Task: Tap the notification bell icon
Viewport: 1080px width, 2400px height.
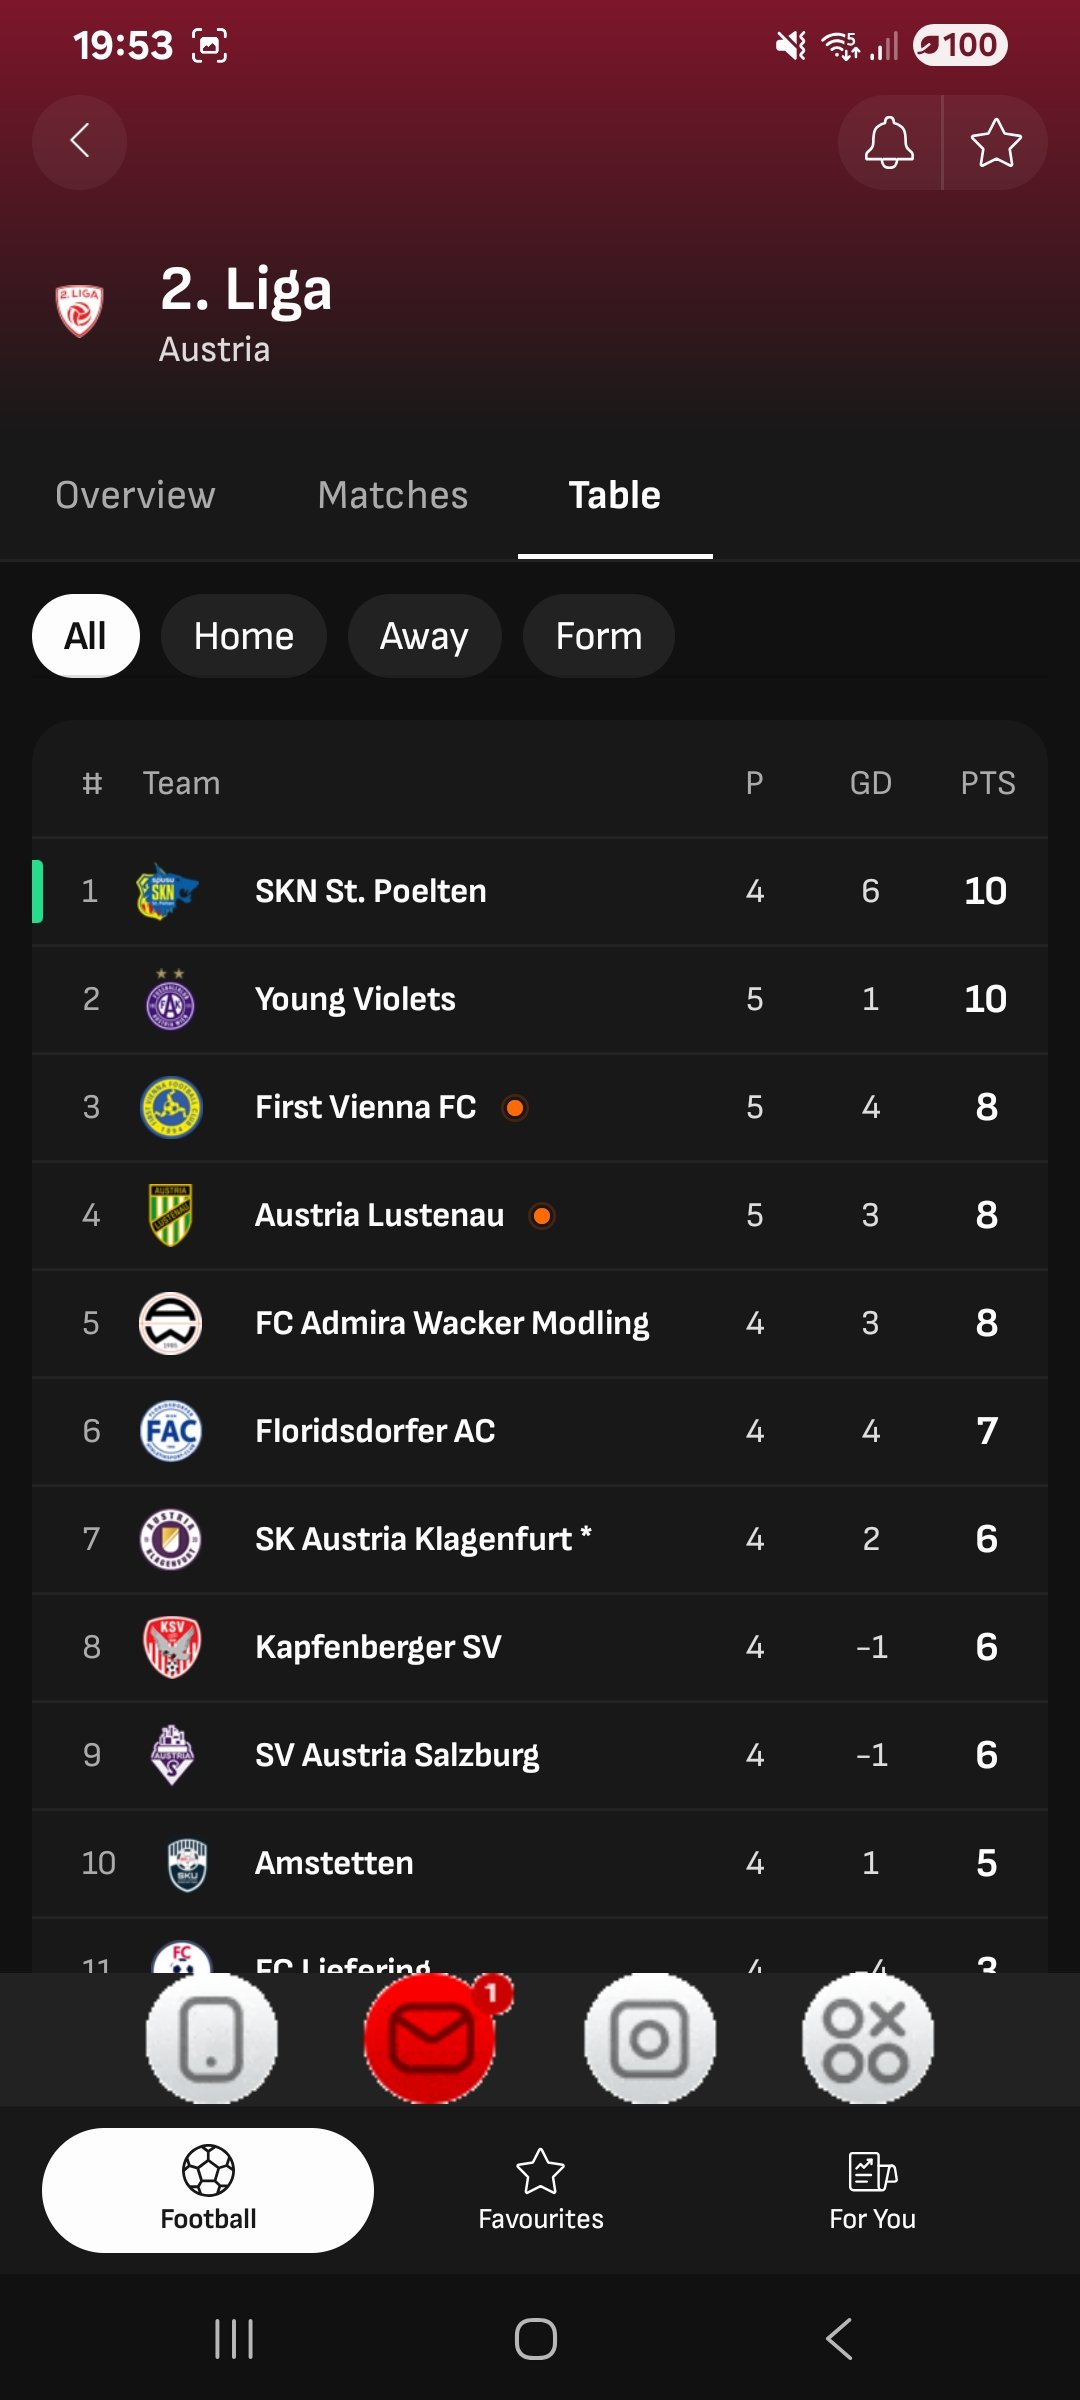Action: coord(889,142)
